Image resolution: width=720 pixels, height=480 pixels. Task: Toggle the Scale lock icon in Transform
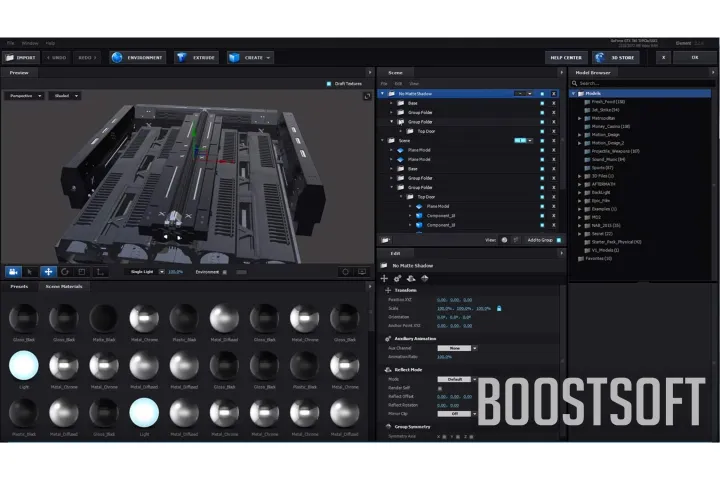[499, 308]
